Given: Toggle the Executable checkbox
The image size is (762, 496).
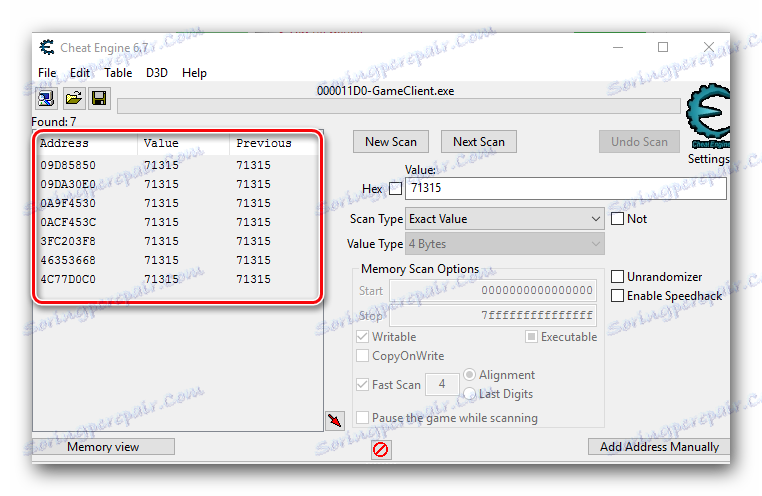Looking at the screenshot, I should point(531,337).
